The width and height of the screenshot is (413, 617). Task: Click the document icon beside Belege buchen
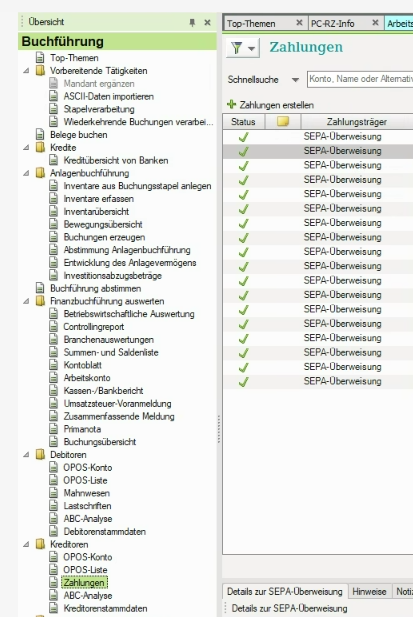pyautogui.click(x=40, y=135)
